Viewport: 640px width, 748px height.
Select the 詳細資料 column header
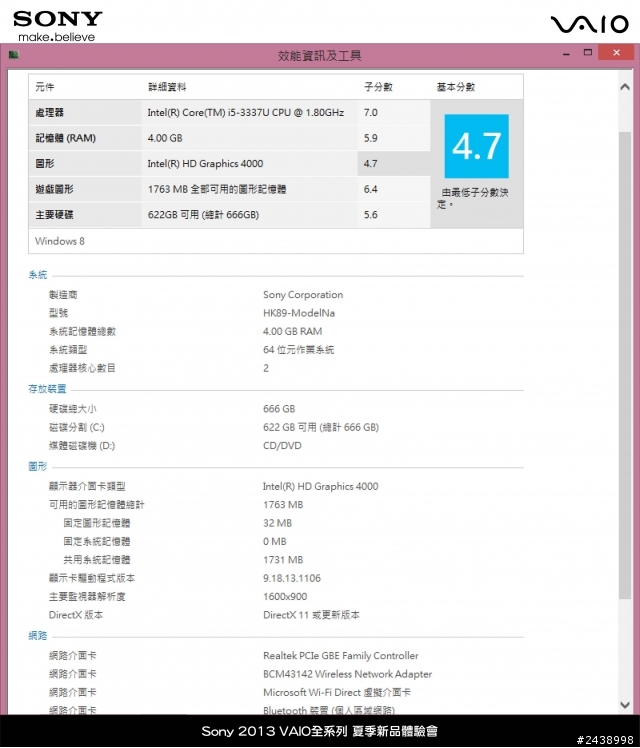click(167, 87)
